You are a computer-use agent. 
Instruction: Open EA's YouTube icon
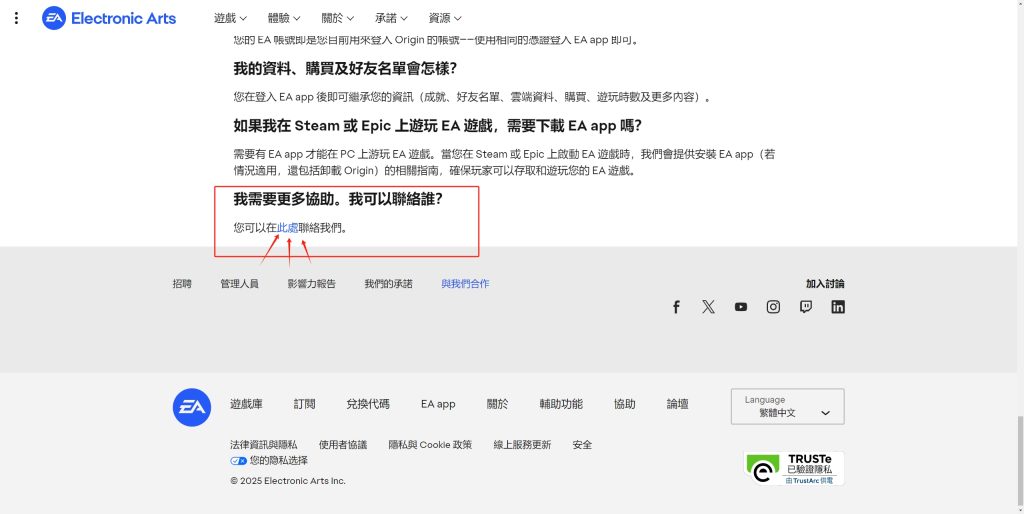pos(741,307)
